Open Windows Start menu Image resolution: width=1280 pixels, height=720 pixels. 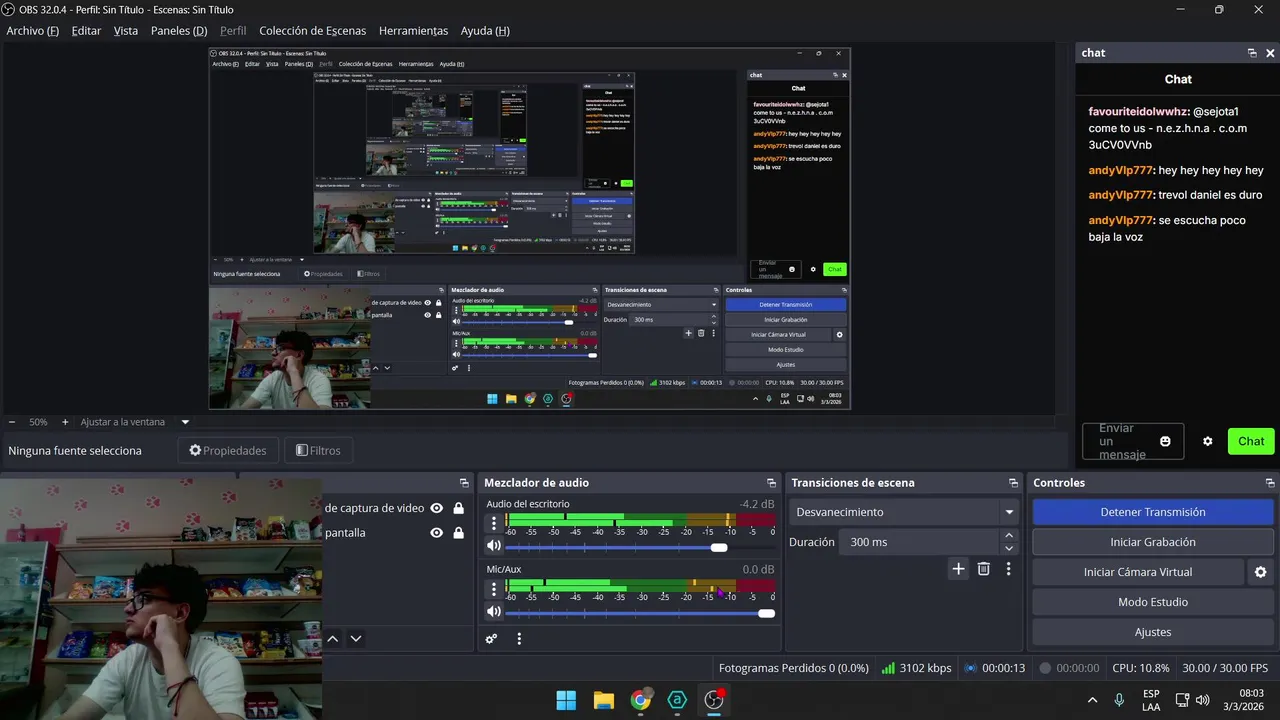[566, 700]
